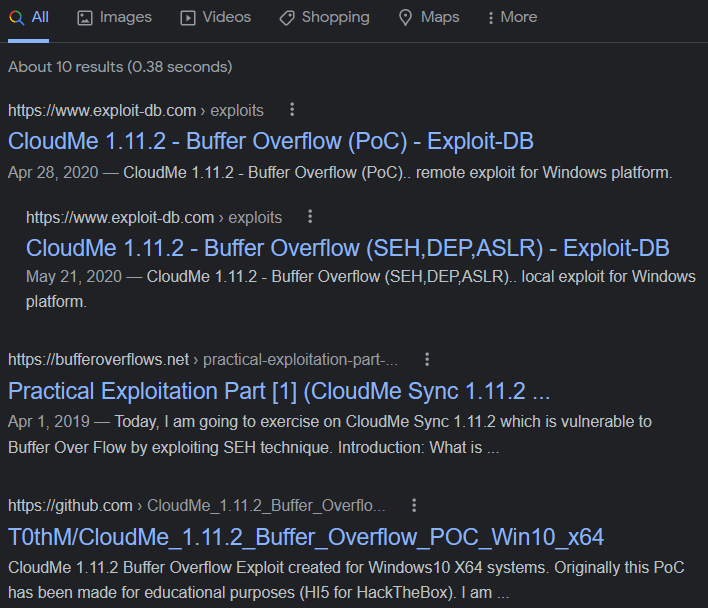The height and width of the screenshot is (608, 708).
Task: Click the Apr 1, 2019 result snippet
Action: click(x=330, y=434)
